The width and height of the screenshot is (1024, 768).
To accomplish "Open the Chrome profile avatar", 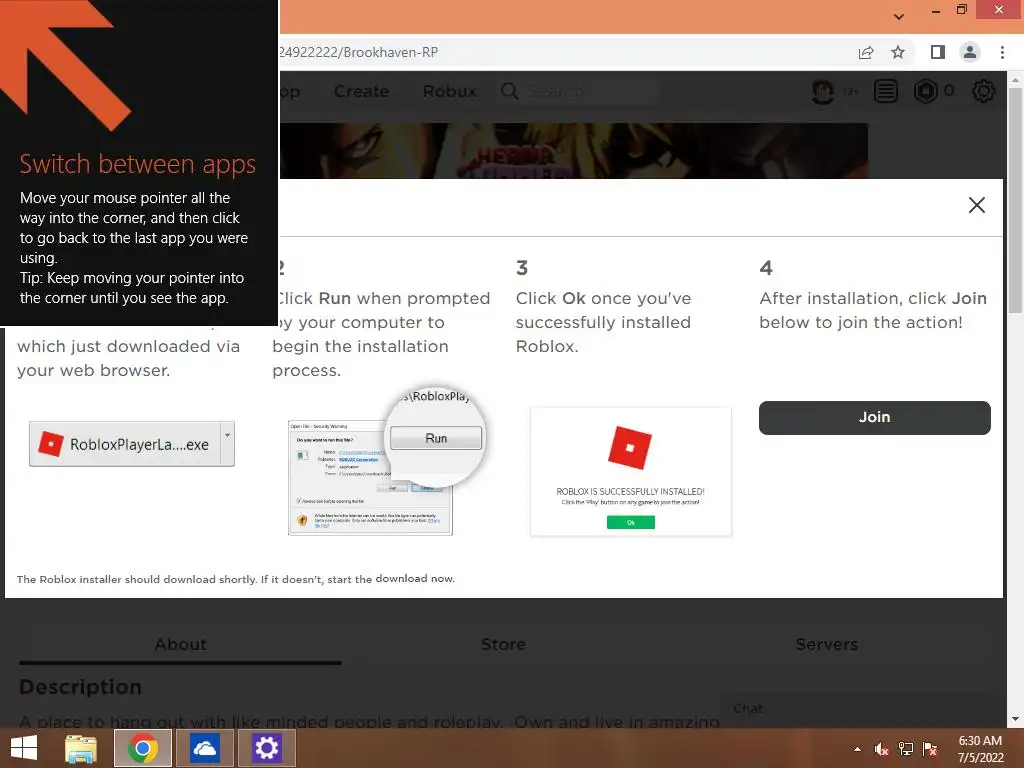I will 970,52.
